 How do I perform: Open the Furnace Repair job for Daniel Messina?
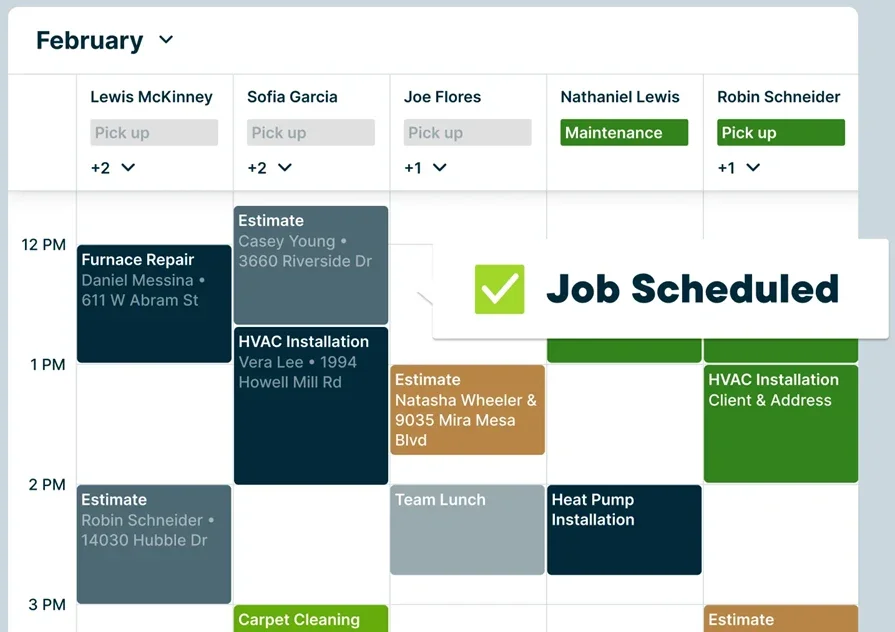153,300
